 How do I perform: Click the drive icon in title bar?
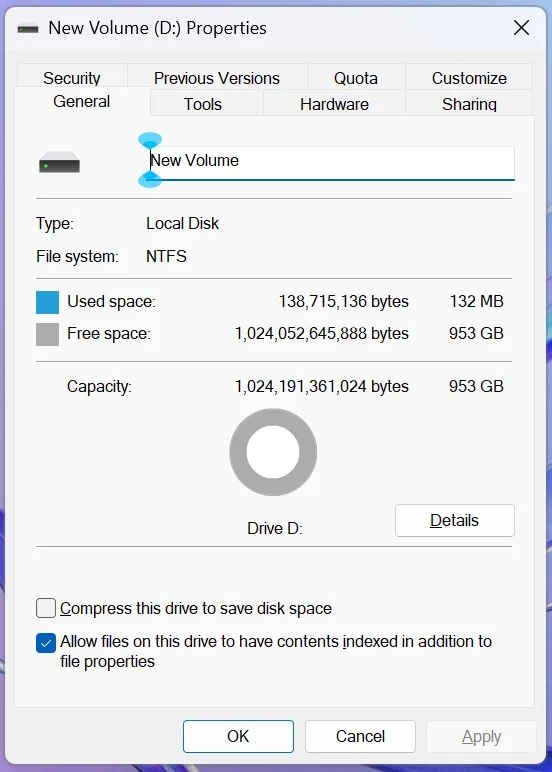click(28, 29)
